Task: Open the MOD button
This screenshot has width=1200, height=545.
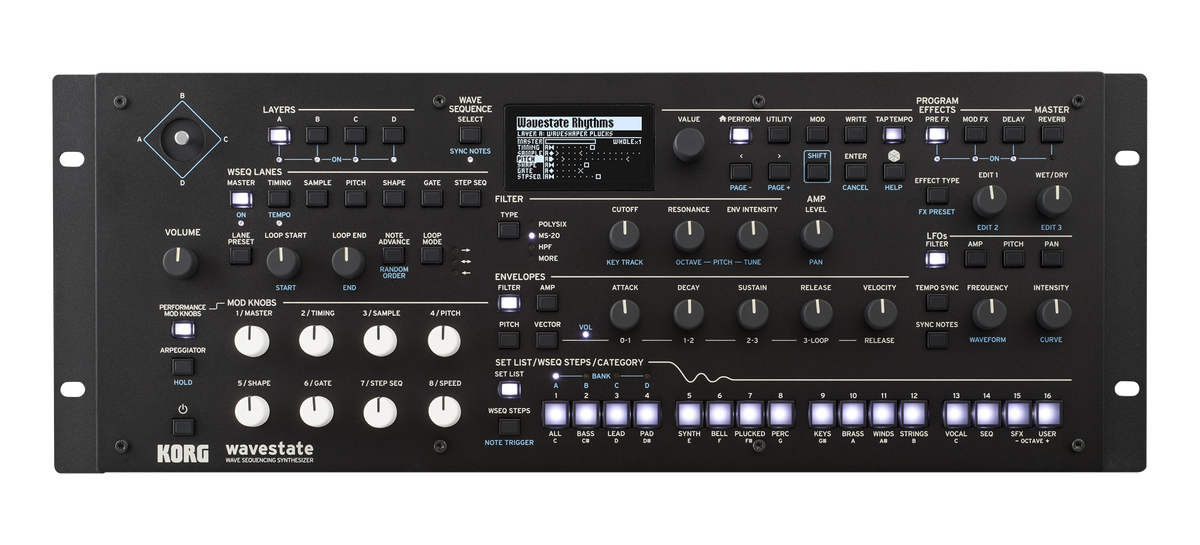Action: click(x=817, y=136)
